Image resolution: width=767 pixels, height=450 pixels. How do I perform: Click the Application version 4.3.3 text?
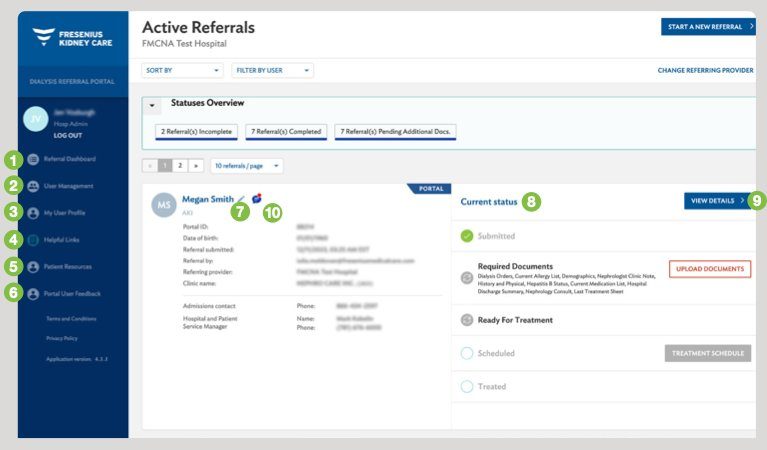click(77, 359)
